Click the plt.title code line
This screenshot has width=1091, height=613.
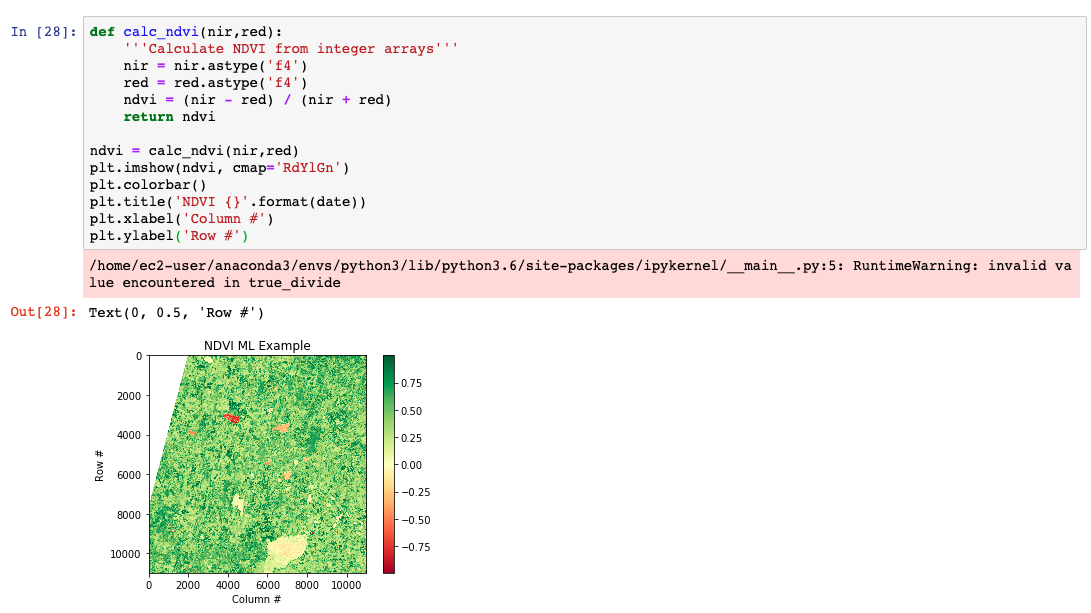(x=228, y=202)
